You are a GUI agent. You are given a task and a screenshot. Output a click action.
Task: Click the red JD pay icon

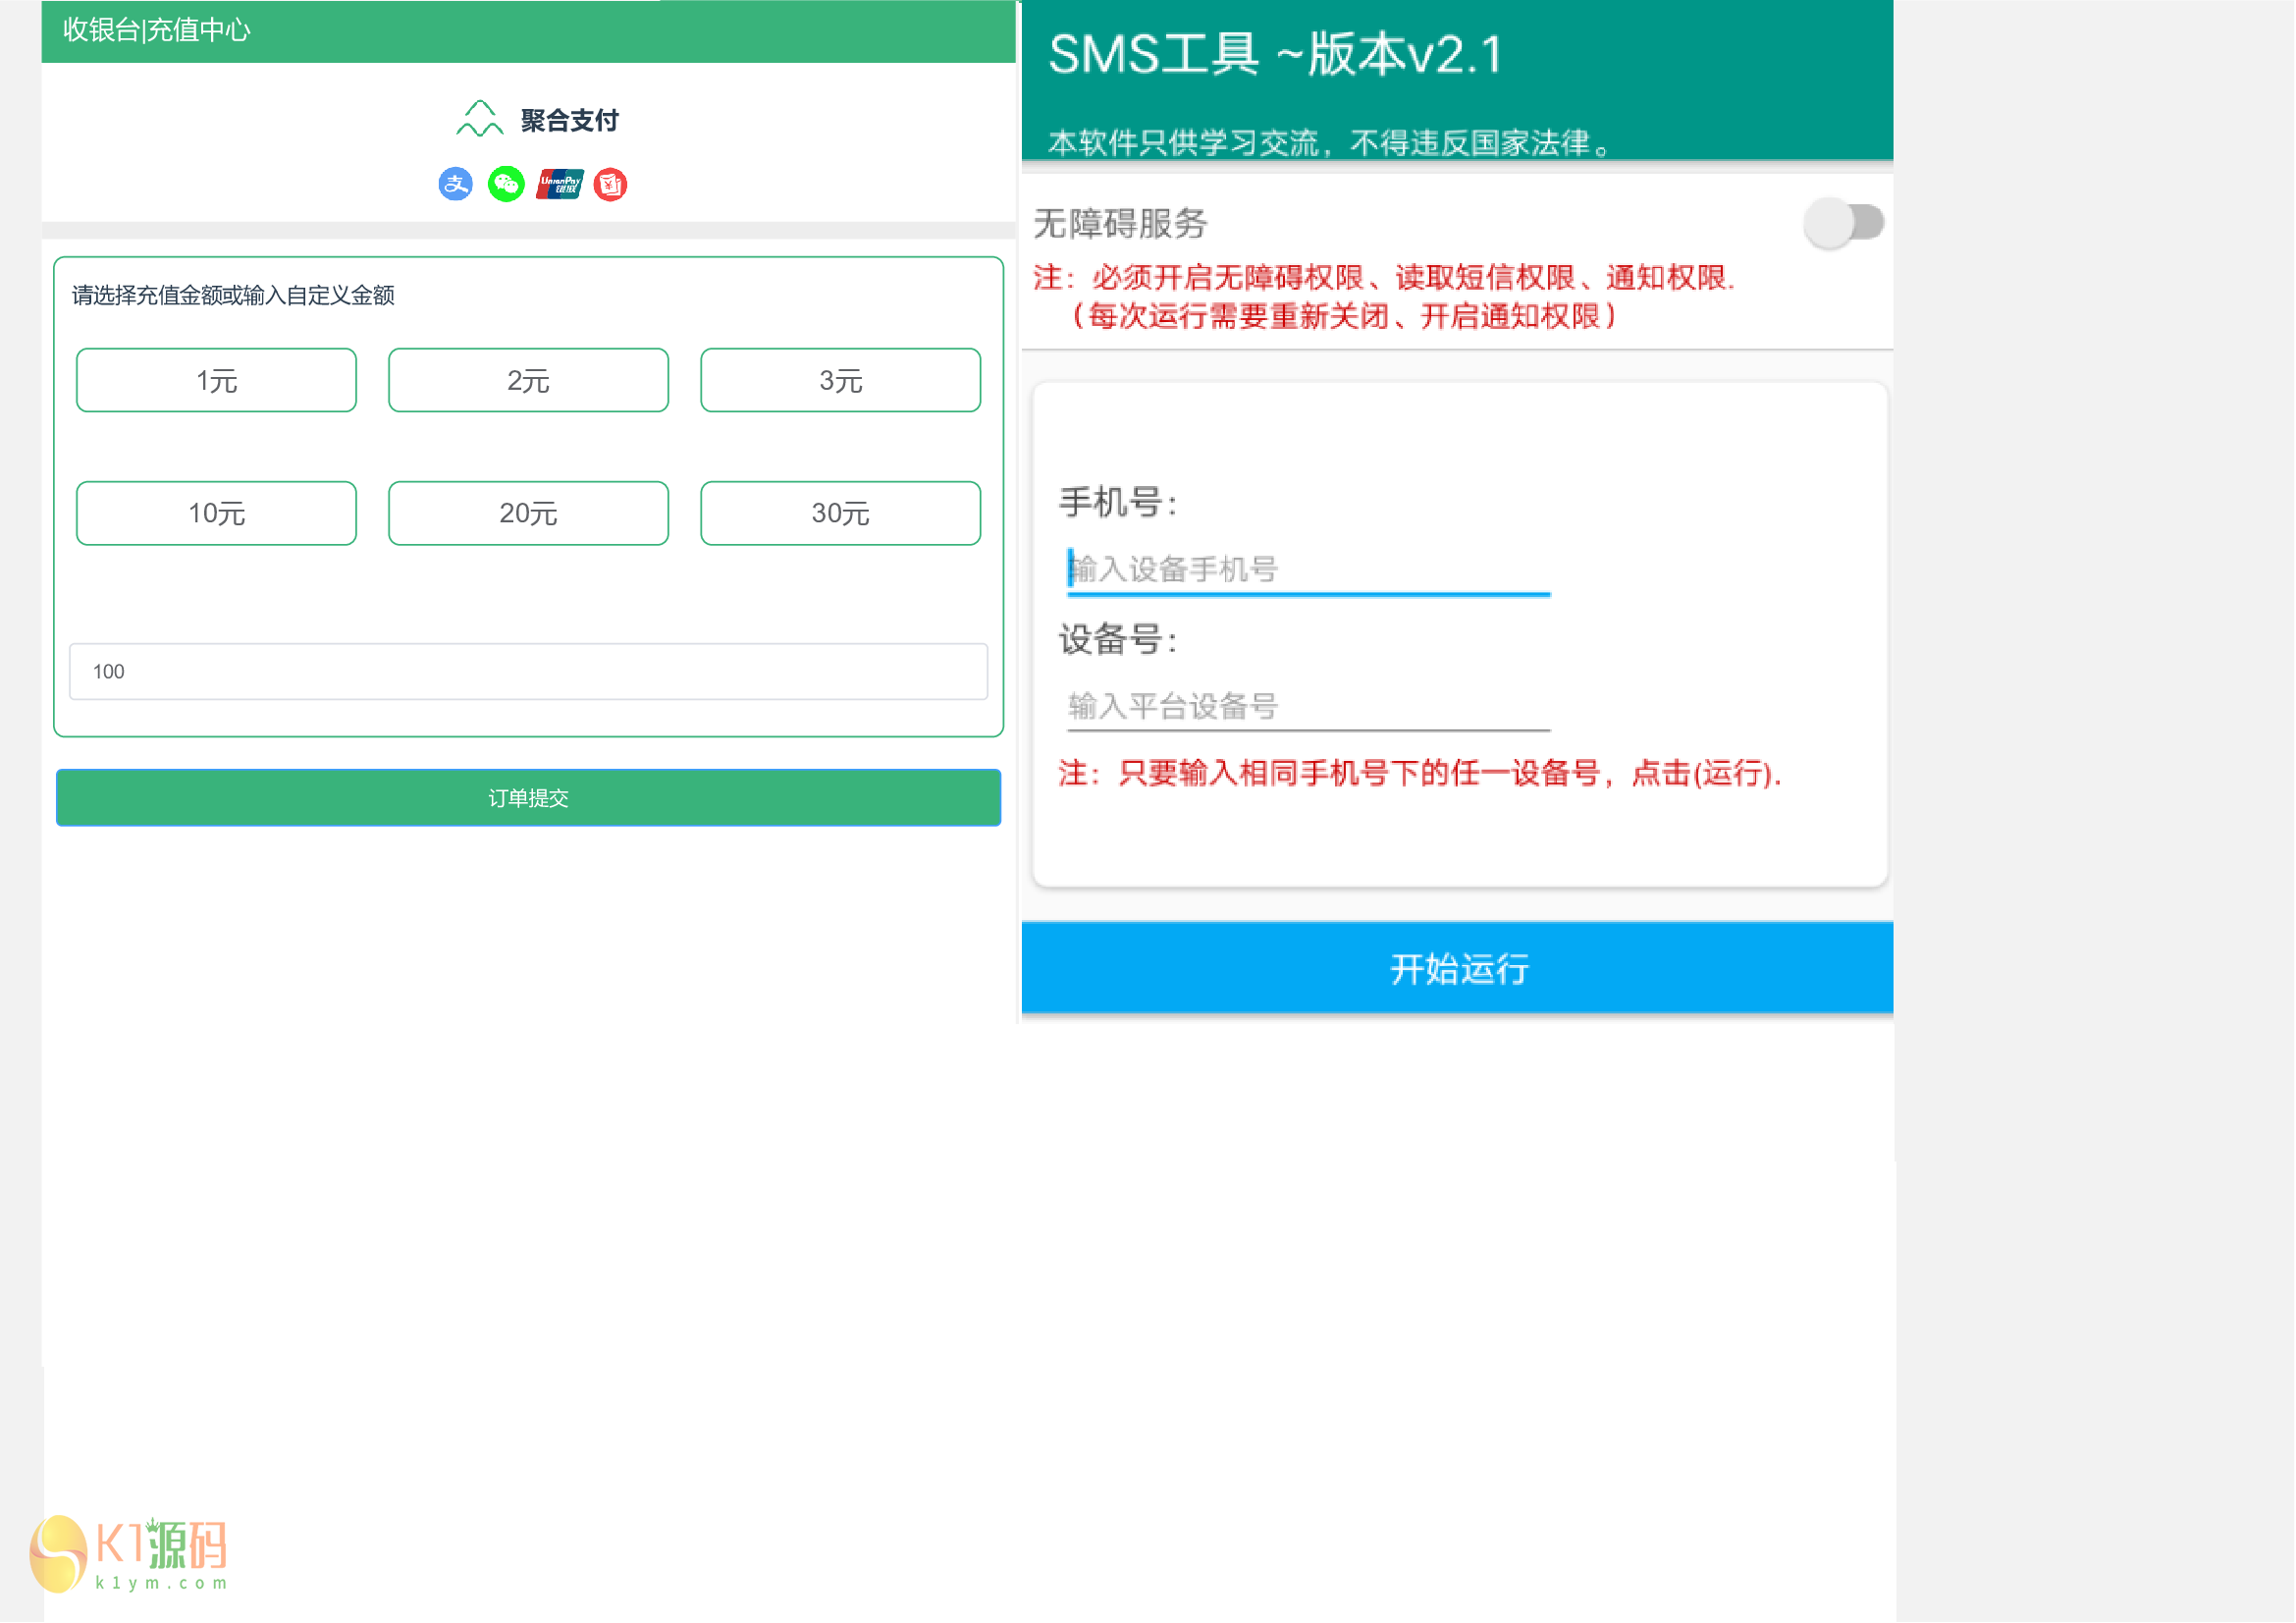click(x=610, y=184)
